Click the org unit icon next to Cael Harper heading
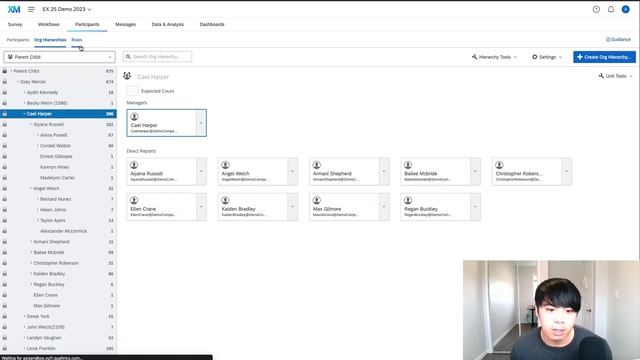640x360 pixels. (127, 76)
